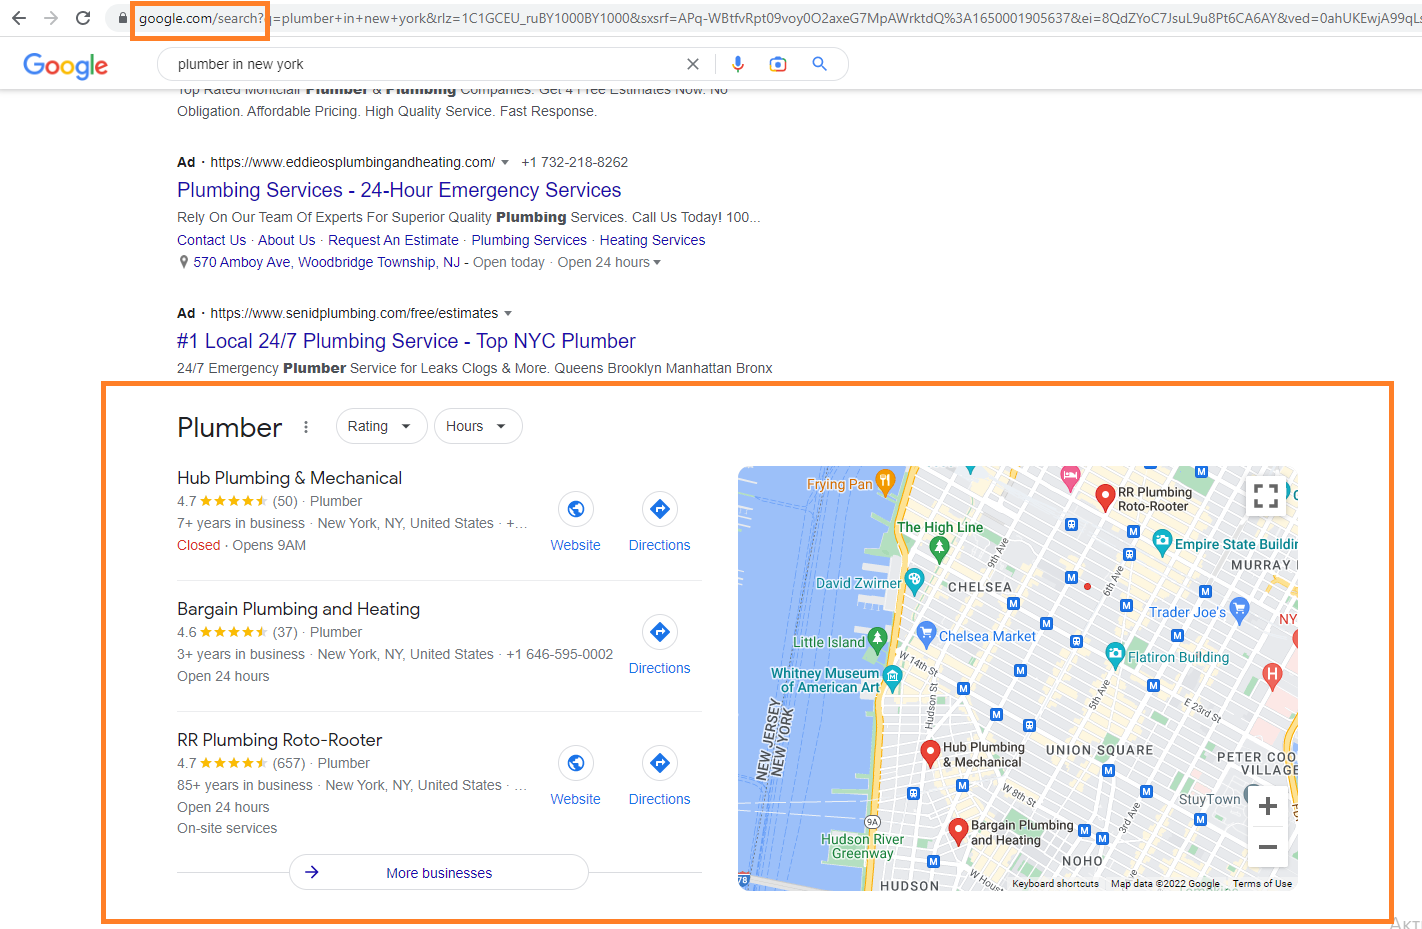Open the RR Plumbing Roto-Rooter listing
1422x929 pixels.
[279, 740]
